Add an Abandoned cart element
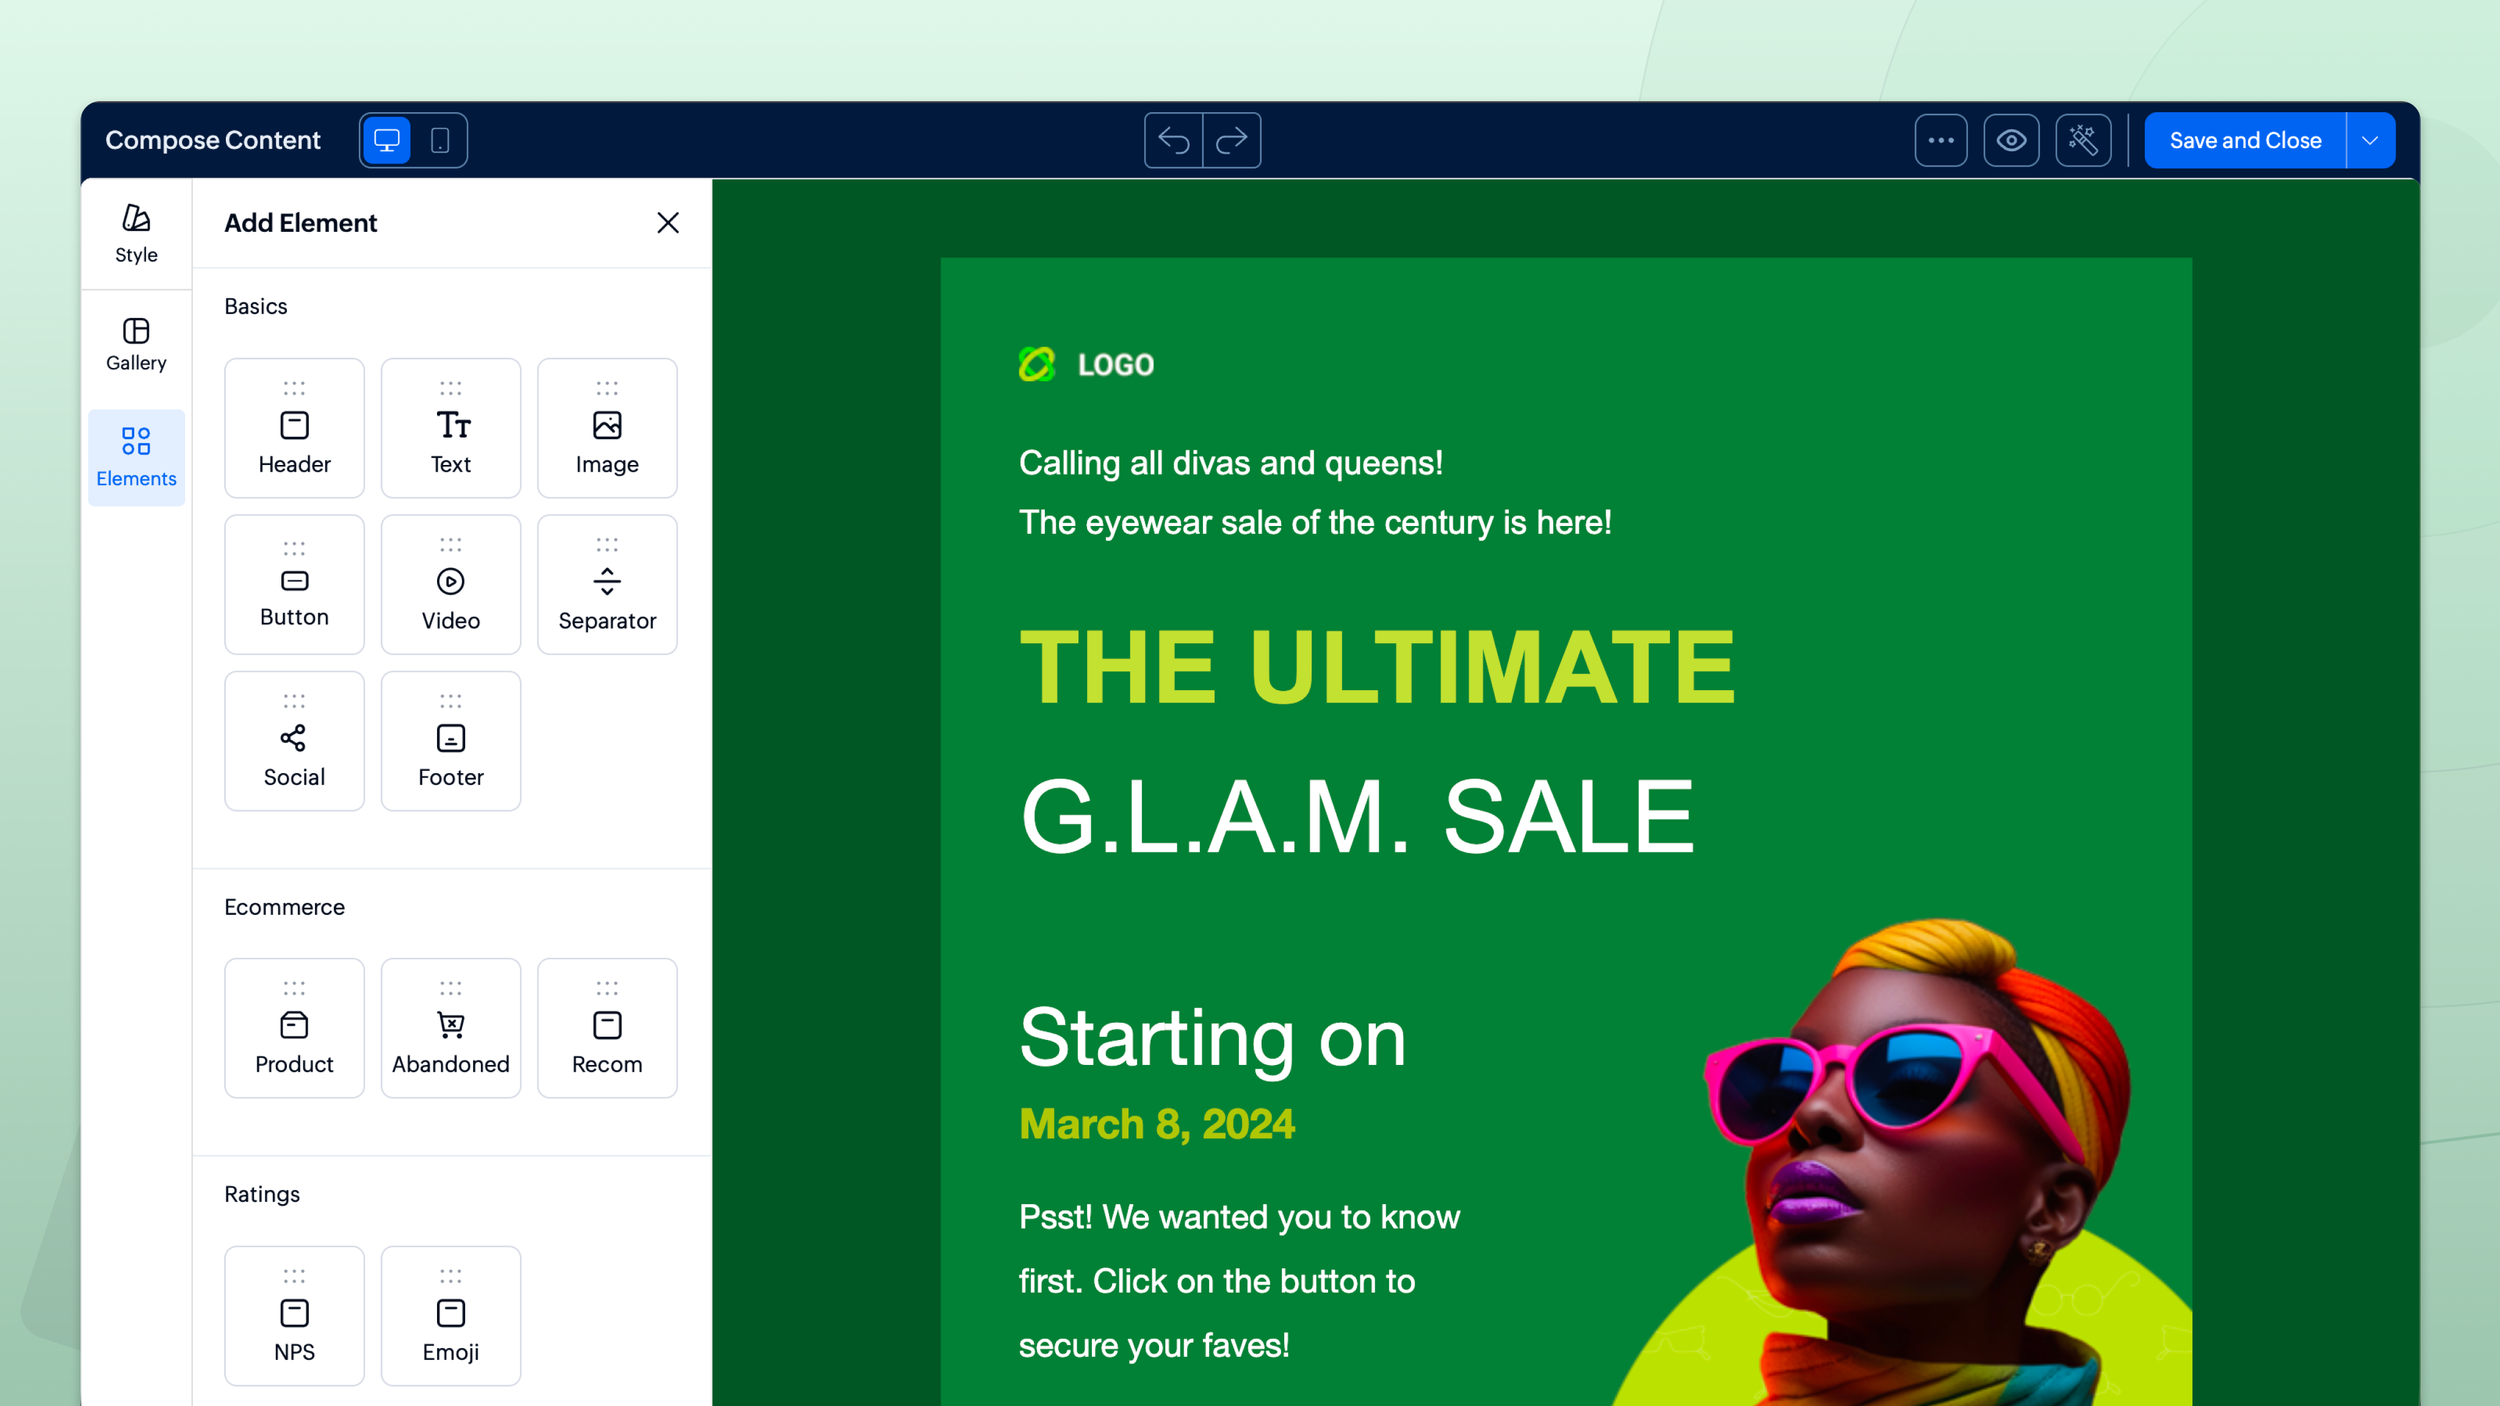The width and height of the screenshot is (2500, 1406). click(x=451, y=1028)
